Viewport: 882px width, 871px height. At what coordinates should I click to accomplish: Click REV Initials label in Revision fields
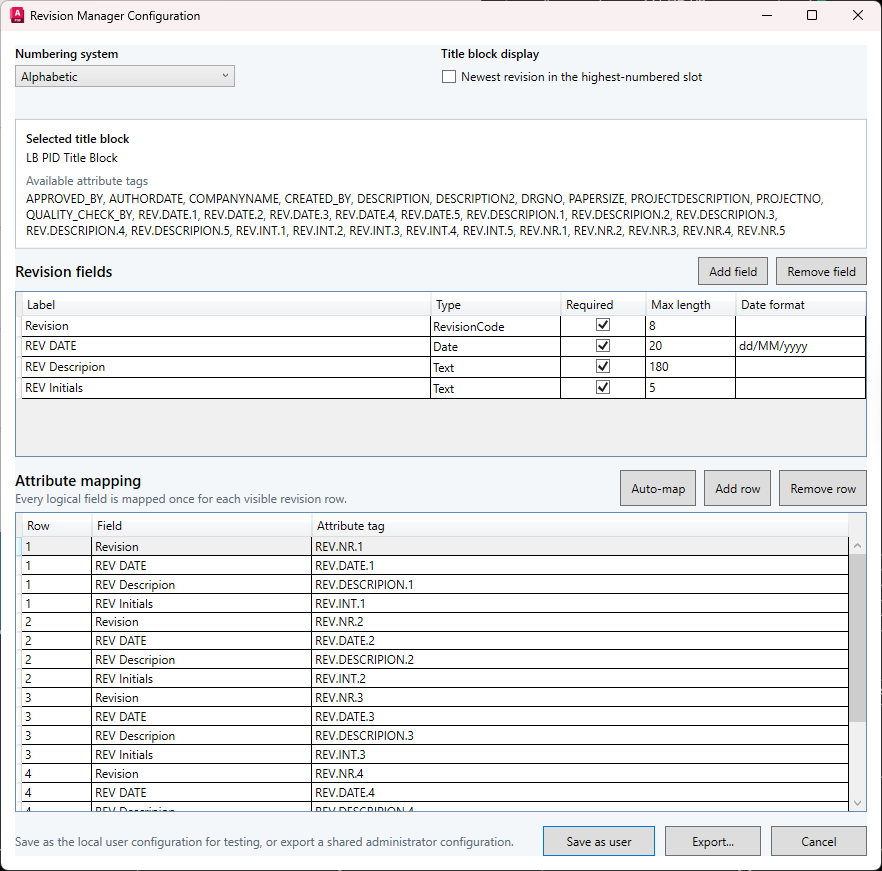(226, 388)
